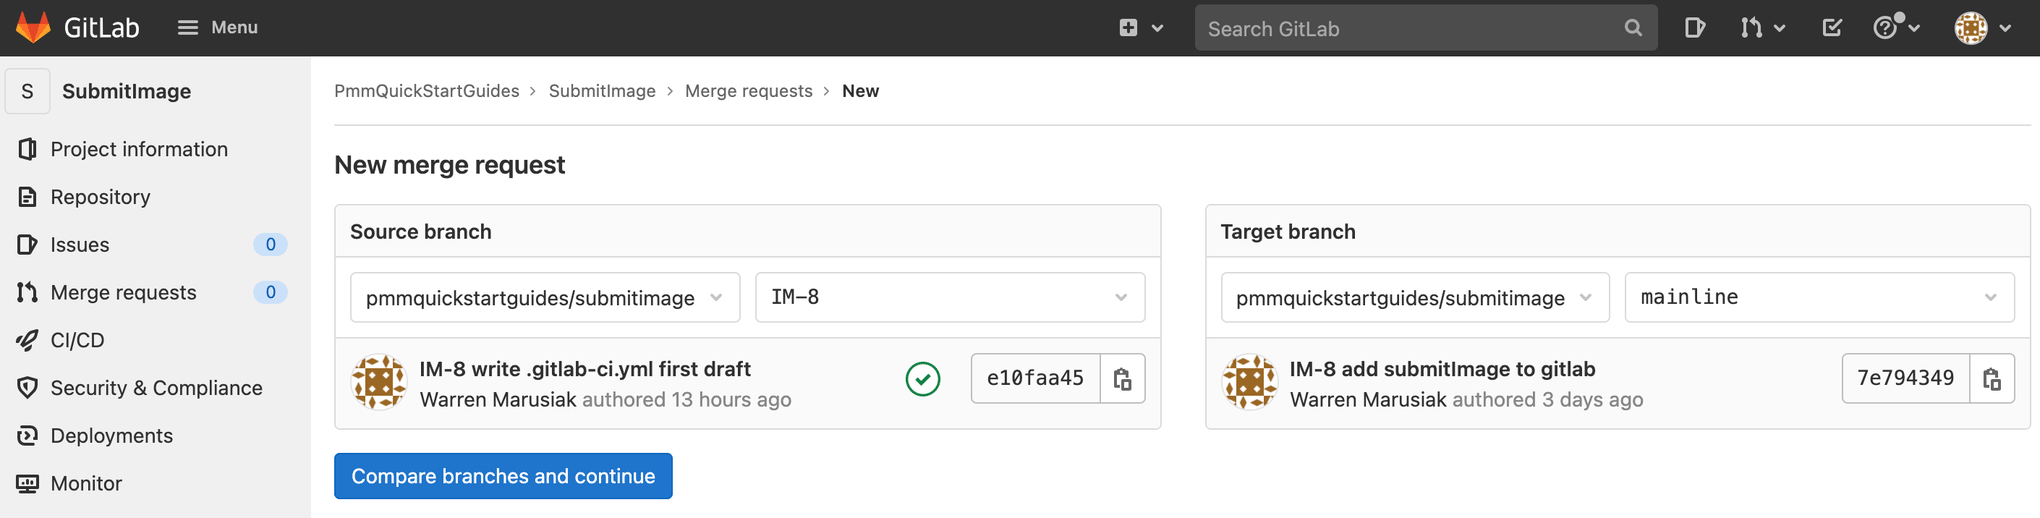
Task: Expand the mainline target branch dropdown
Action: [1819, 297]
